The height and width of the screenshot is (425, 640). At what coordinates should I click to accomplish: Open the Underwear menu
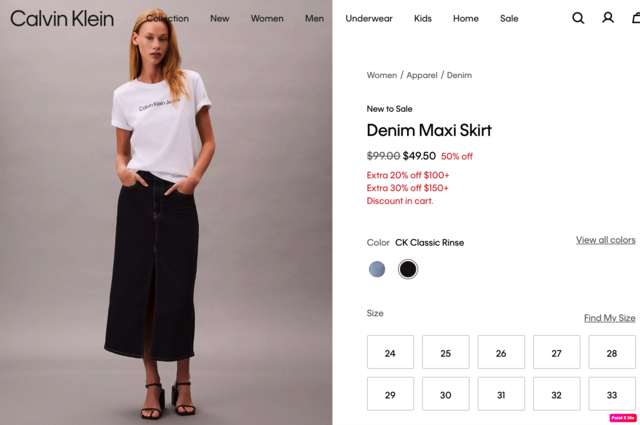[369, 18]
